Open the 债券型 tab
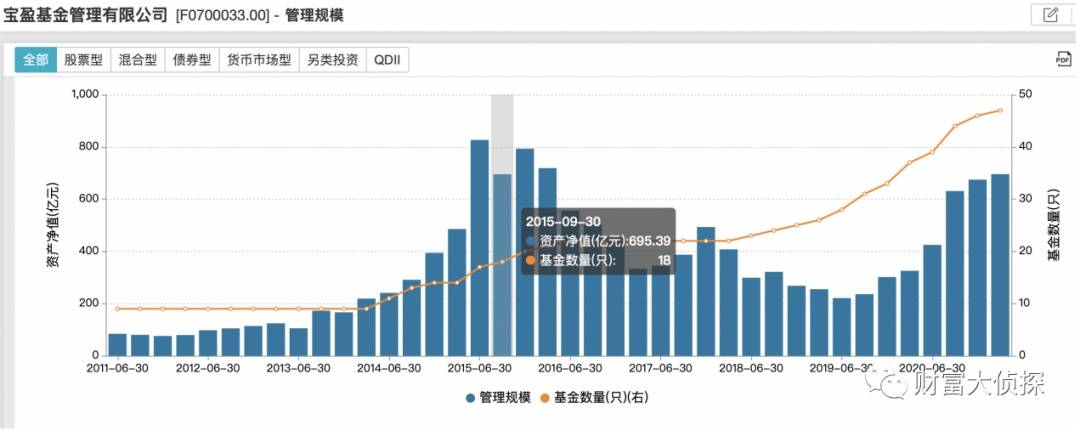This screenshot has height=431, width=1080. tap(192, 60)
